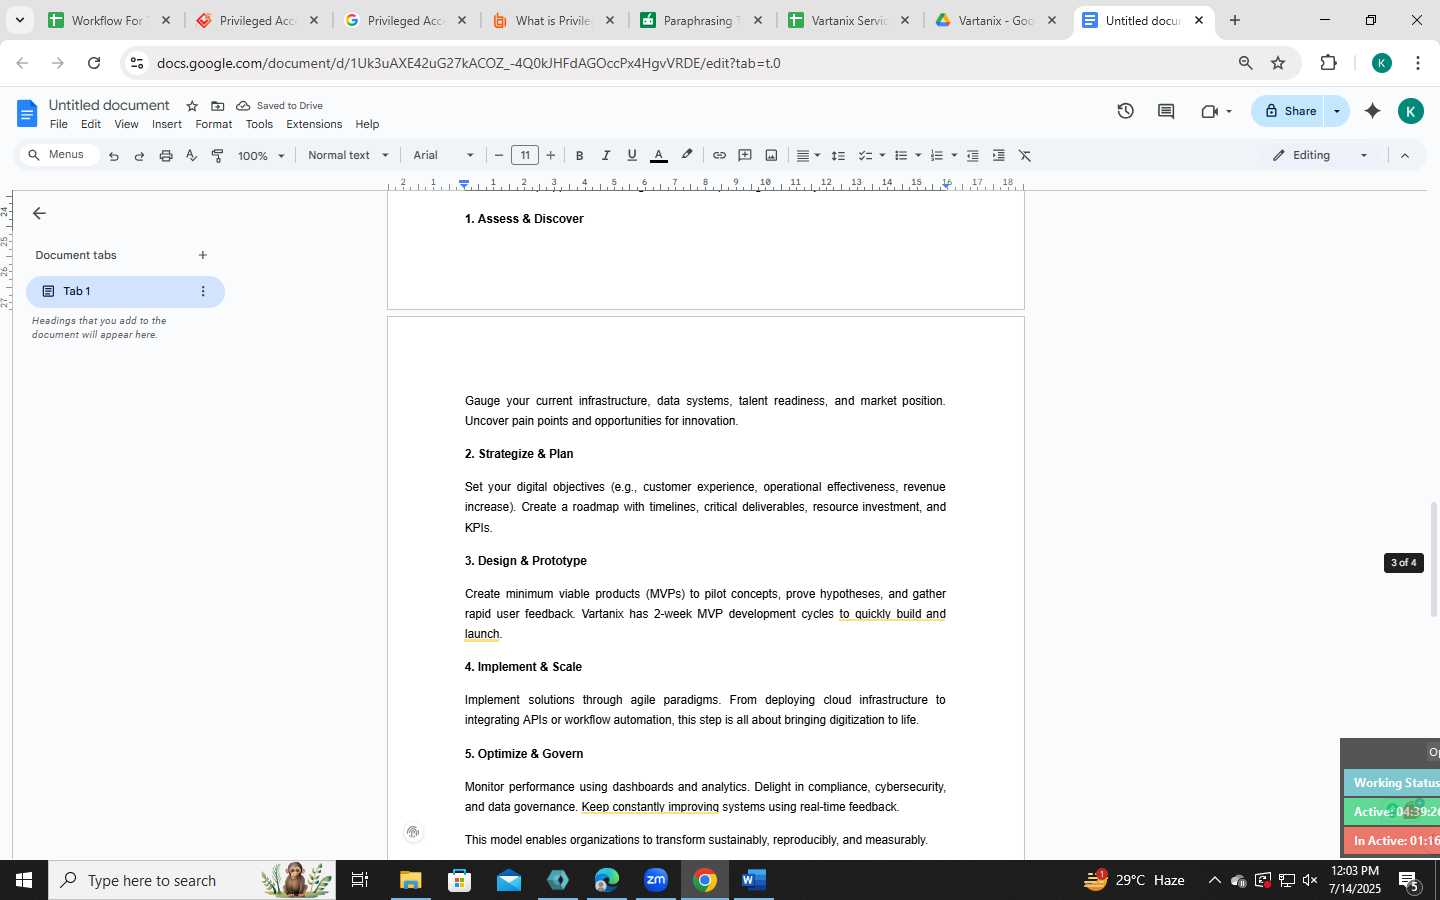The image size is (1440, 900).
Task: Apply a numbered list
Action: [937, 156]
